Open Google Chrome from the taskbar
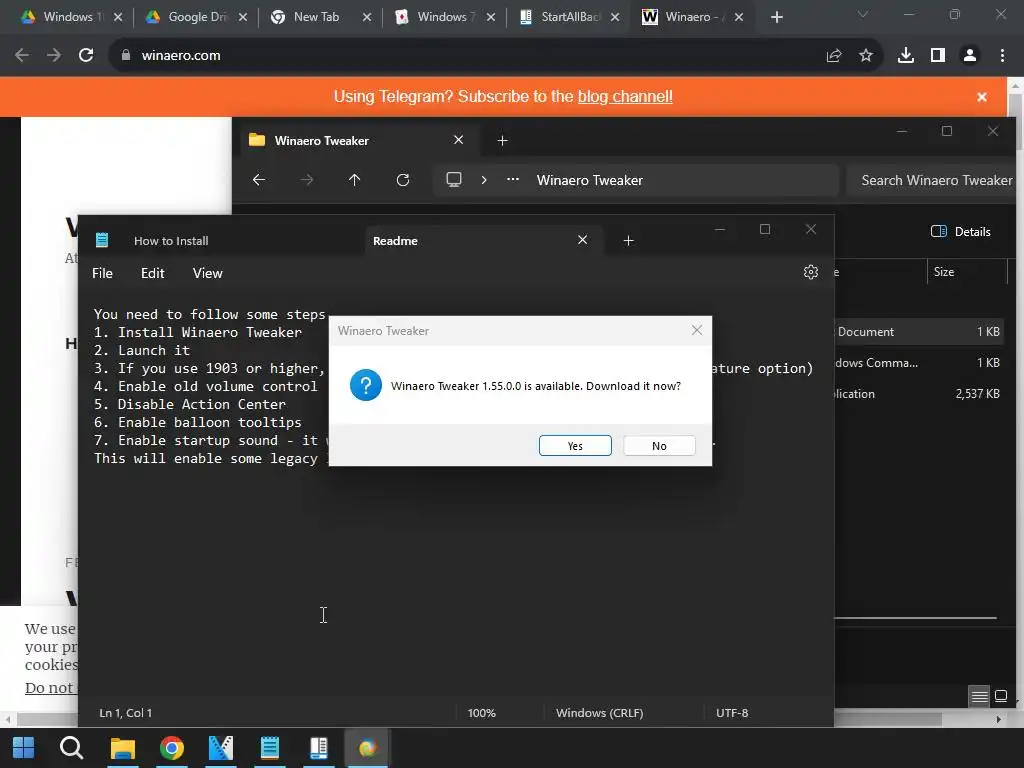Screen dimensions: 1024x768 coord(172,748)
